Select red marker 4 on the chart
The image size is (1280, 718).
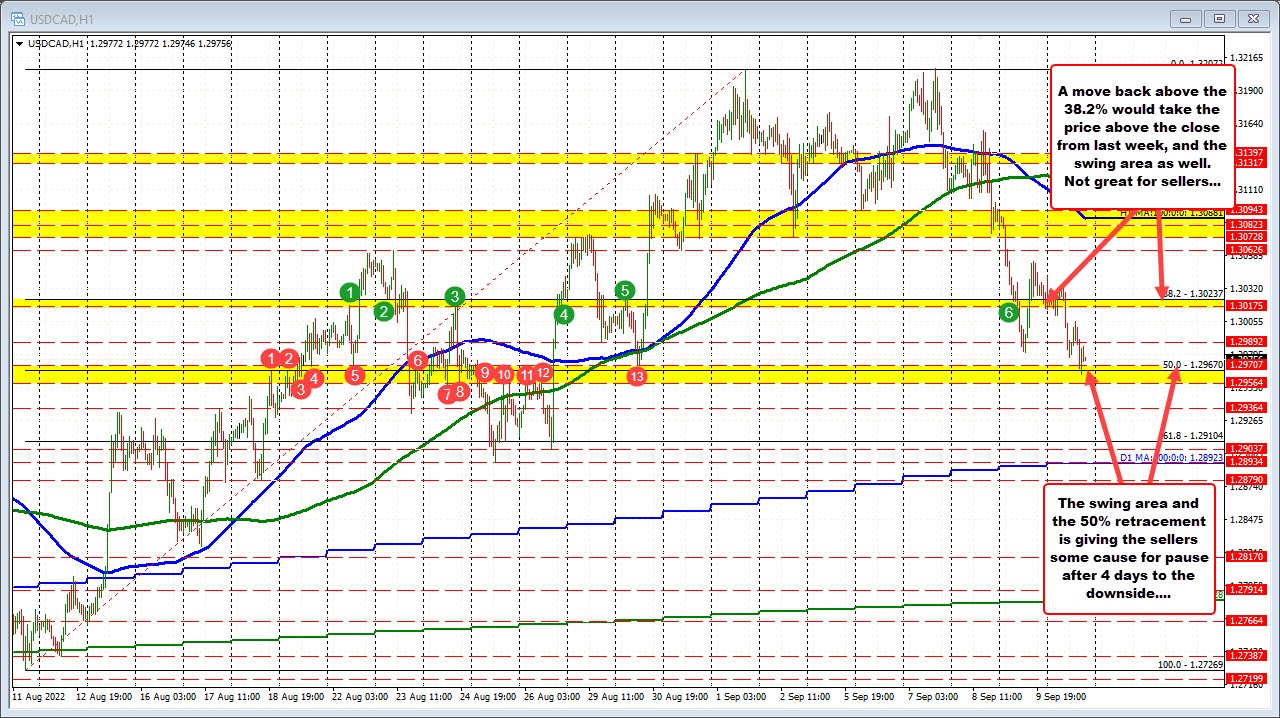313,378
